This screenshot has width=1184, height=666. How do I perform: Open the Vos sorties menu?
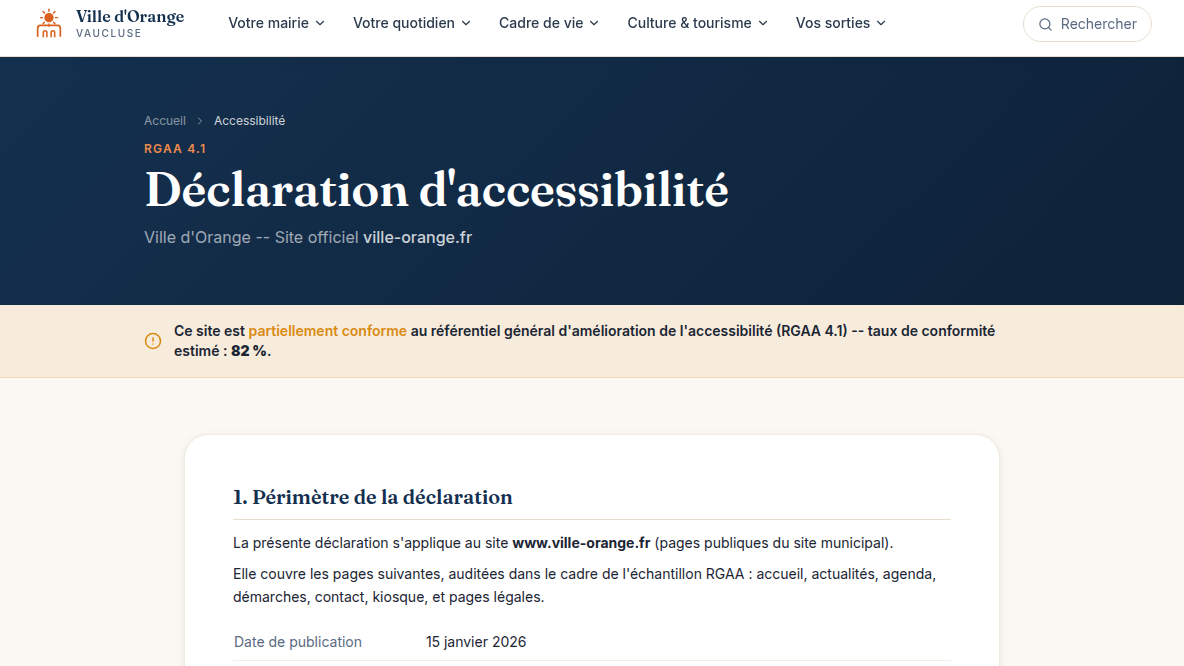click(840, 23)
